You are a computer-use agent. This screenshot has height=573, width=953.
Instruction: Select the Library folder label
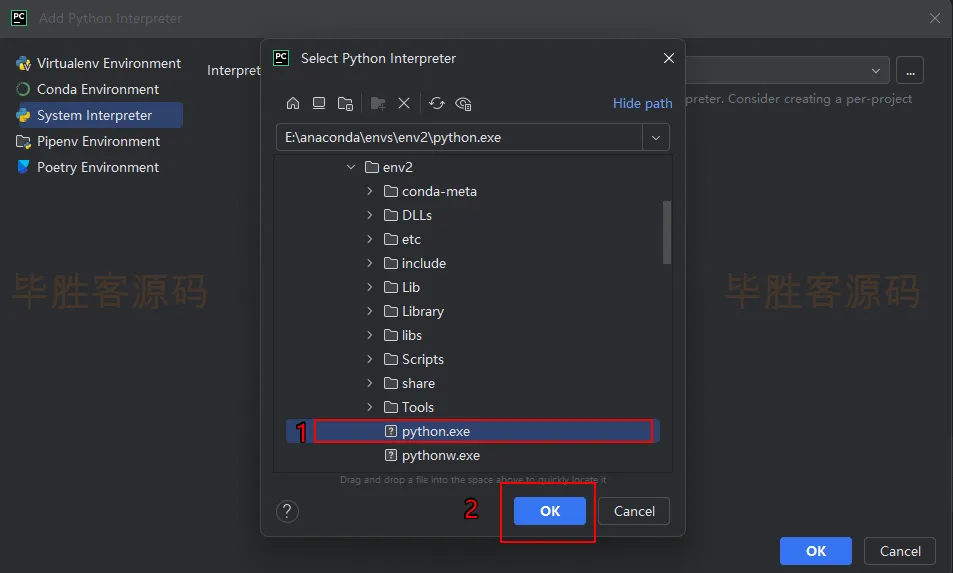422,311
